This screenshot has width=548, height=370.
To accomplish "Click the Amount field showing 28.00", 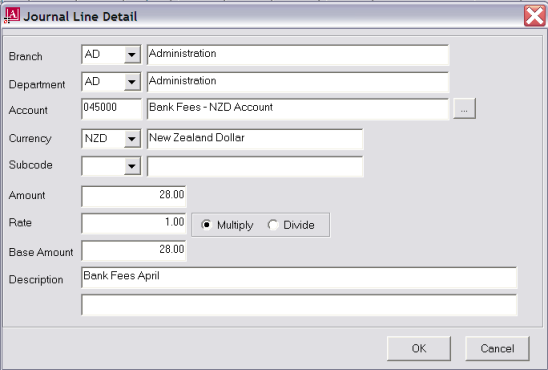I will point(134,196).
